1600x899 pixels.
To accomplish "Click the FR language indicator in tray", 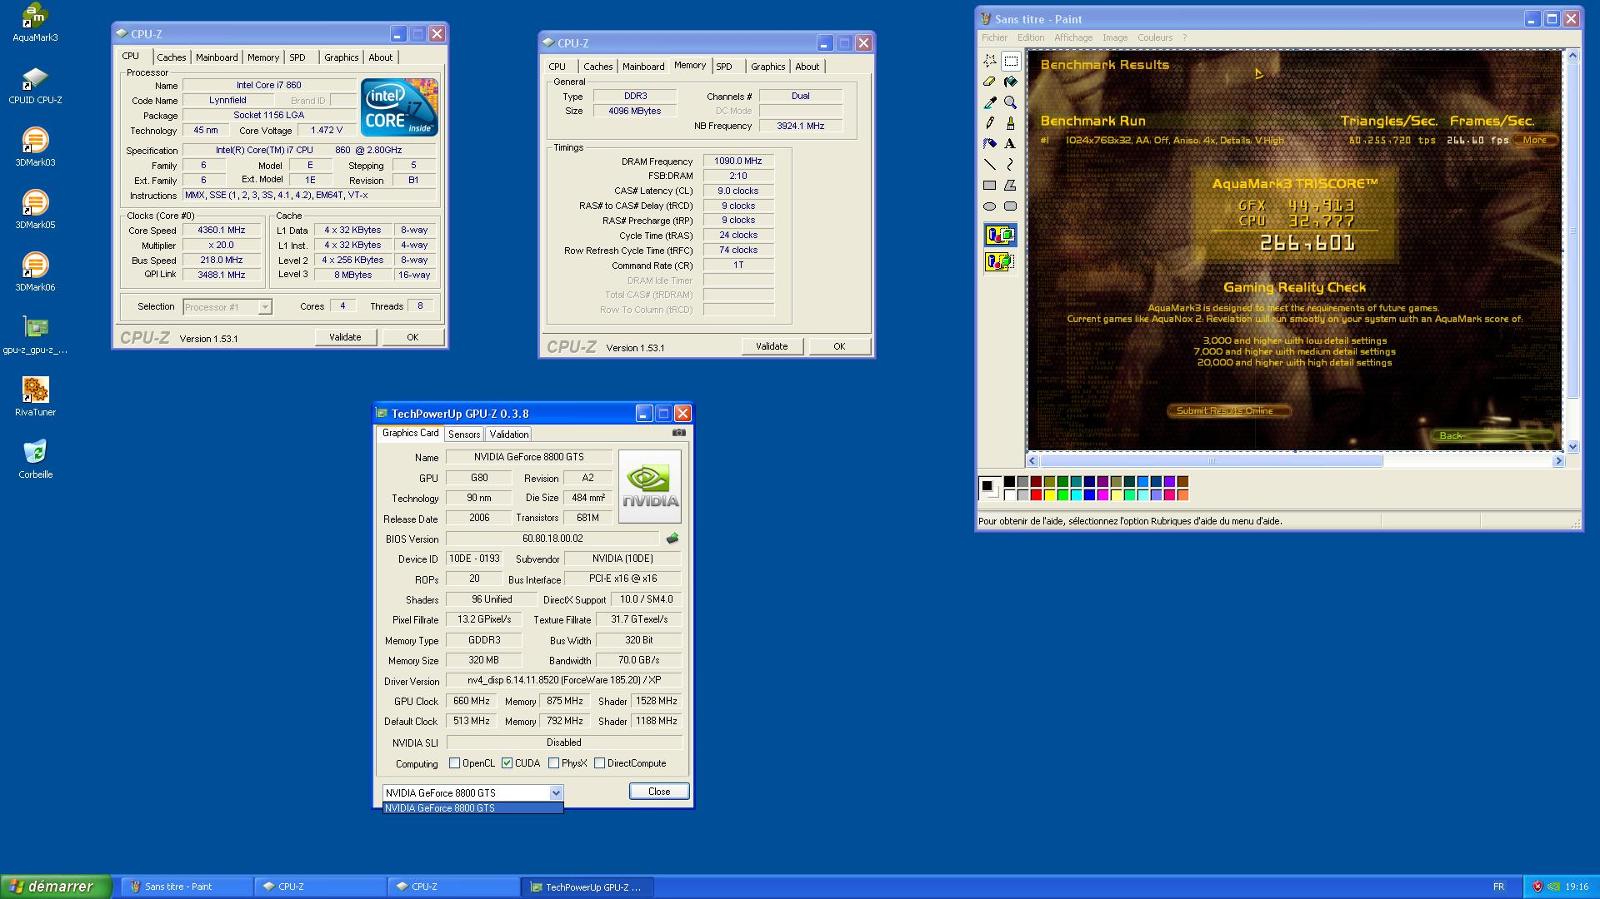I will click(x=1498, y=887).
